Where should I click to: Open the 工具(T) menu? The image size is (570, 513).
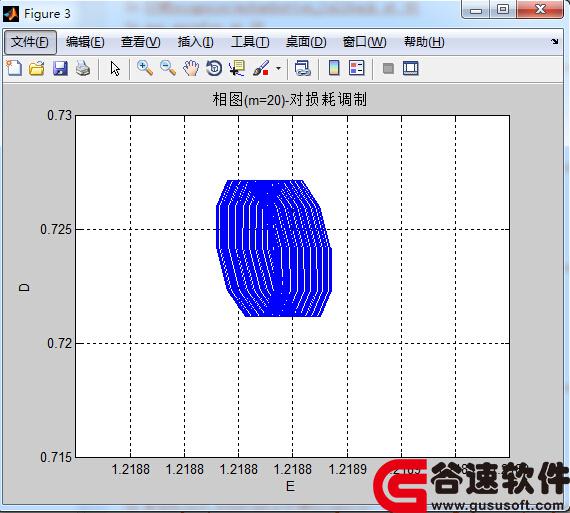click(x=250, y=42)
